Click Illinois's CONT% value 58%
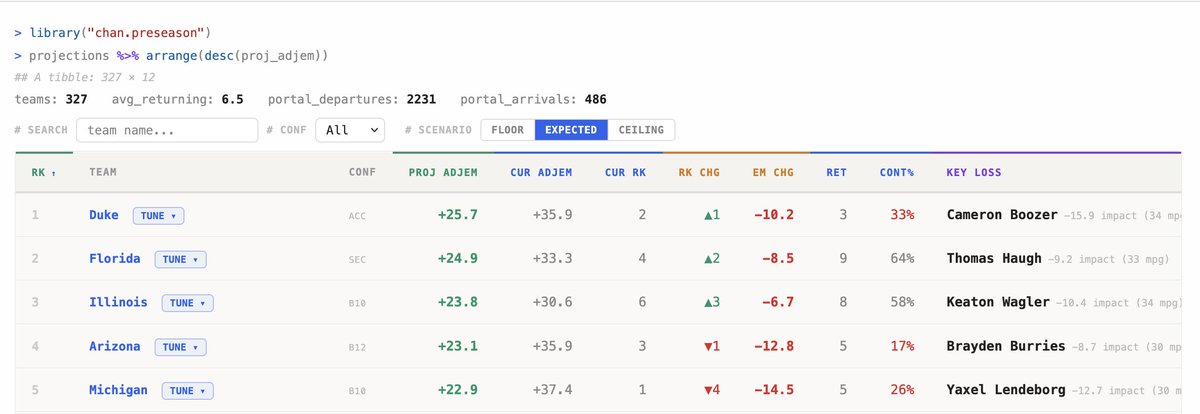The width and height of the screenshot is (1200, 414). pyautogui.click(x=903, y=302)
